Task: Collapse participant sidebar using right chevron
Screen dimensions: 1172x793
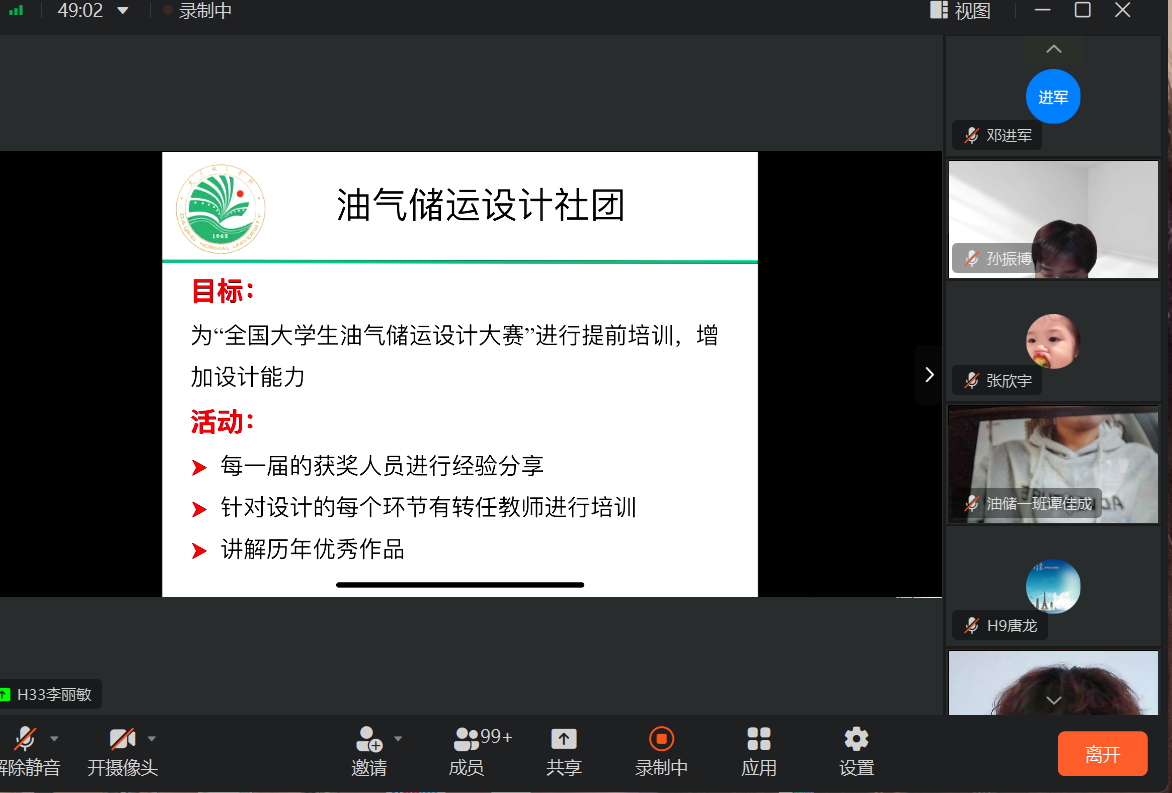Action: (929, 374)
